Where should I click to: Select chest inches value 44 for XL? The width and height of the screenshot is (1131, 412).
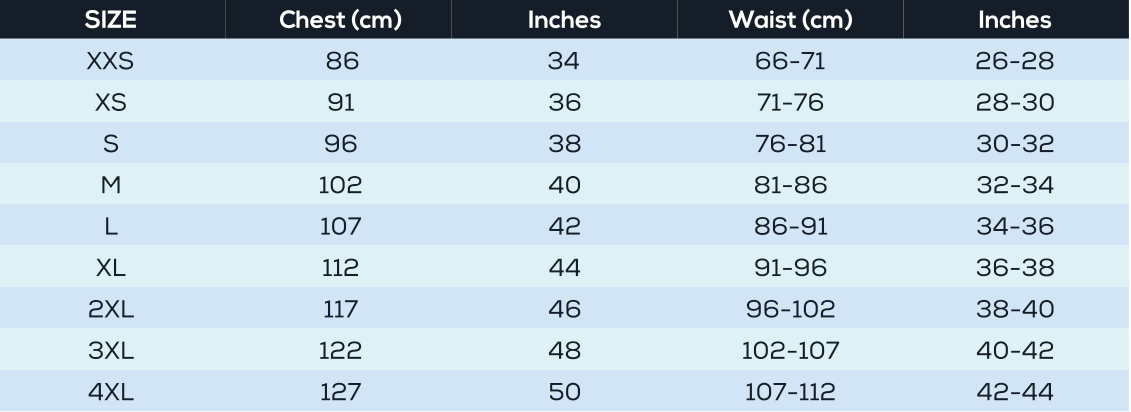tap(564, 268)
